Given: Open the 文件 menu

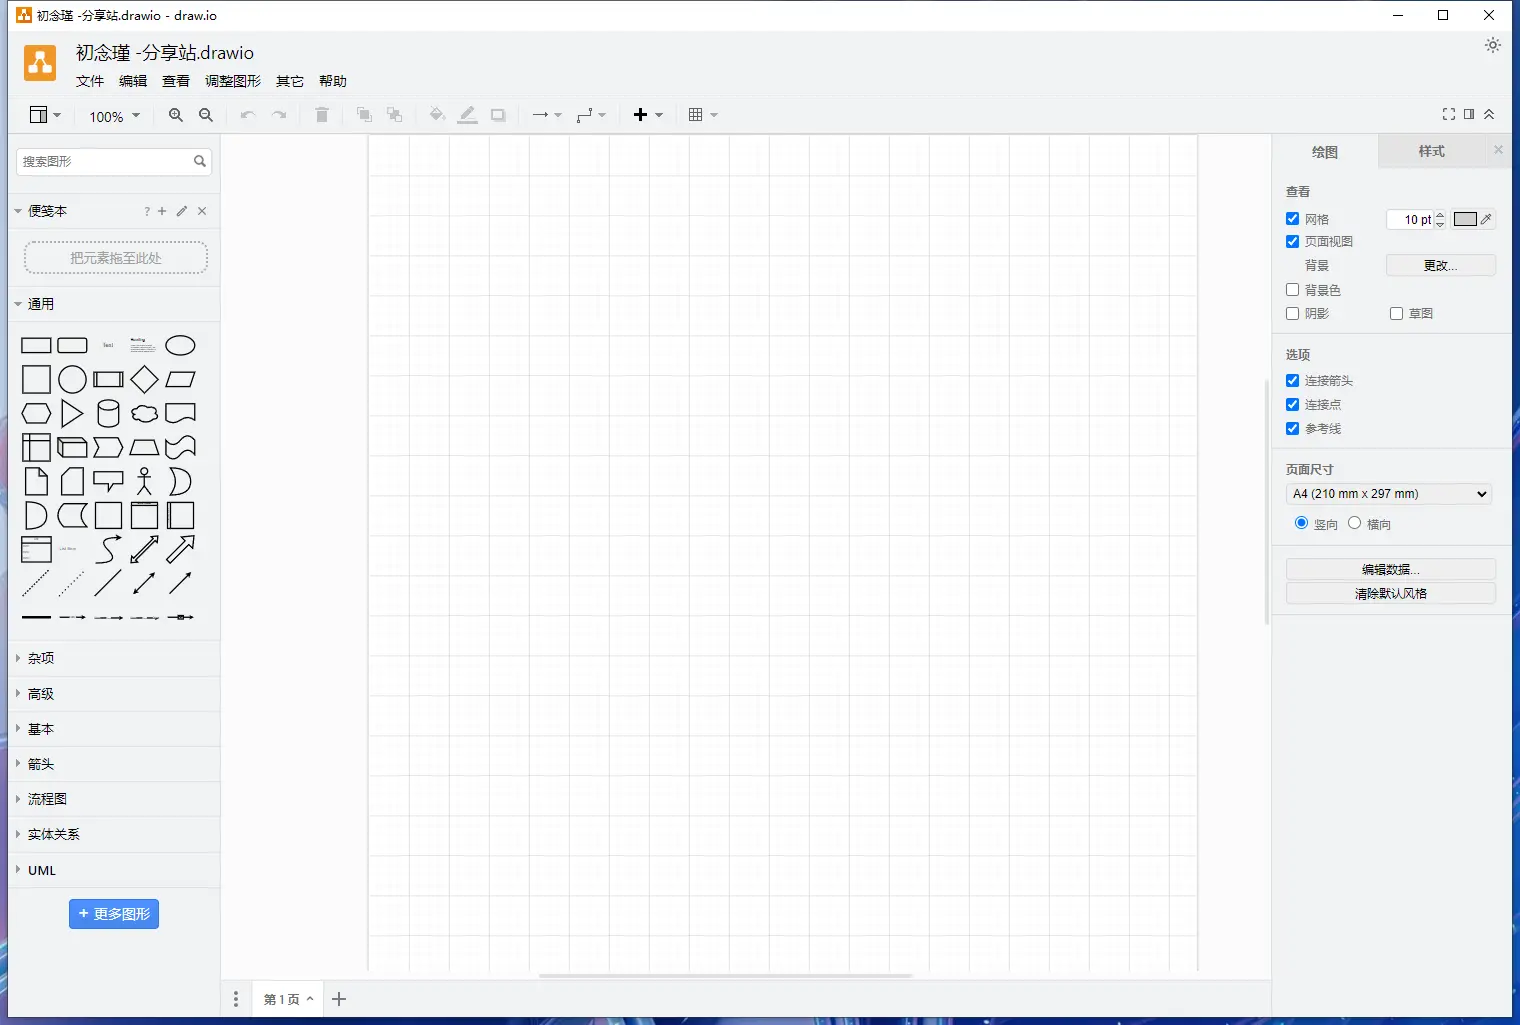Looking at the screenshot, I should (90, 81).
